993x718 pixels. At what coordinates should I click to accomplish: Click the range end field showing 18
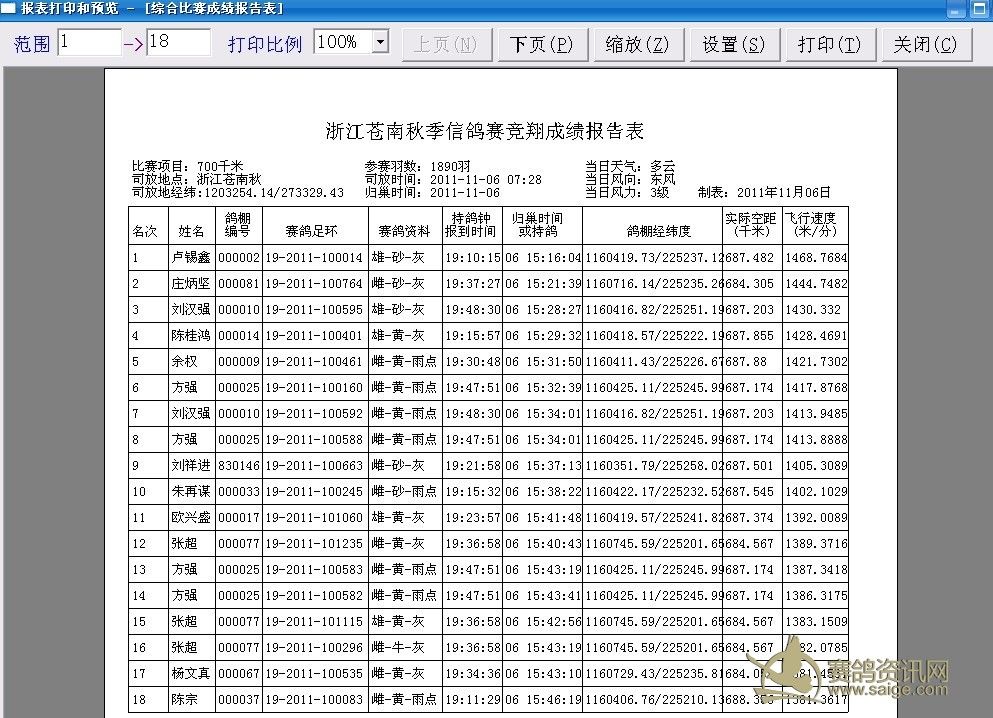[x=179, y=42]
